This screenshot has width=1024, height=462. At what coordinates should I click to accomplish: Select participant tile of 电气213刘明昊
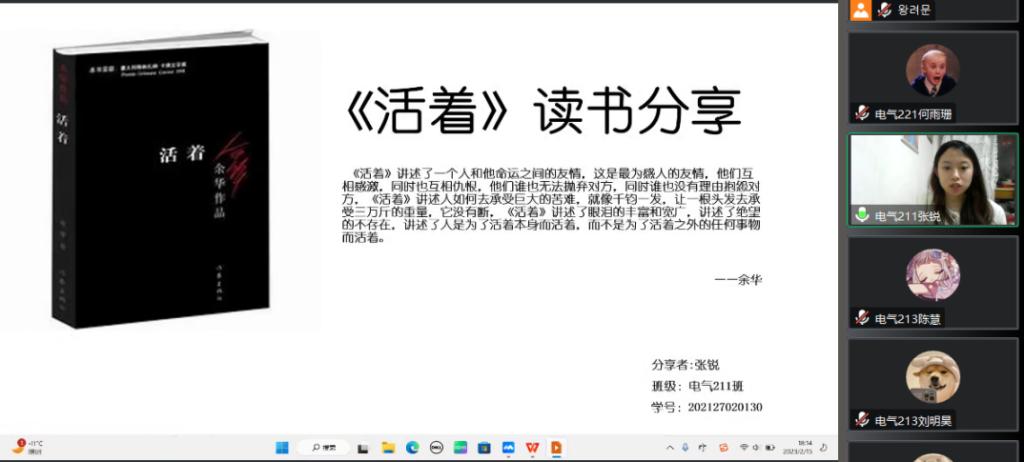click(933, 384)
